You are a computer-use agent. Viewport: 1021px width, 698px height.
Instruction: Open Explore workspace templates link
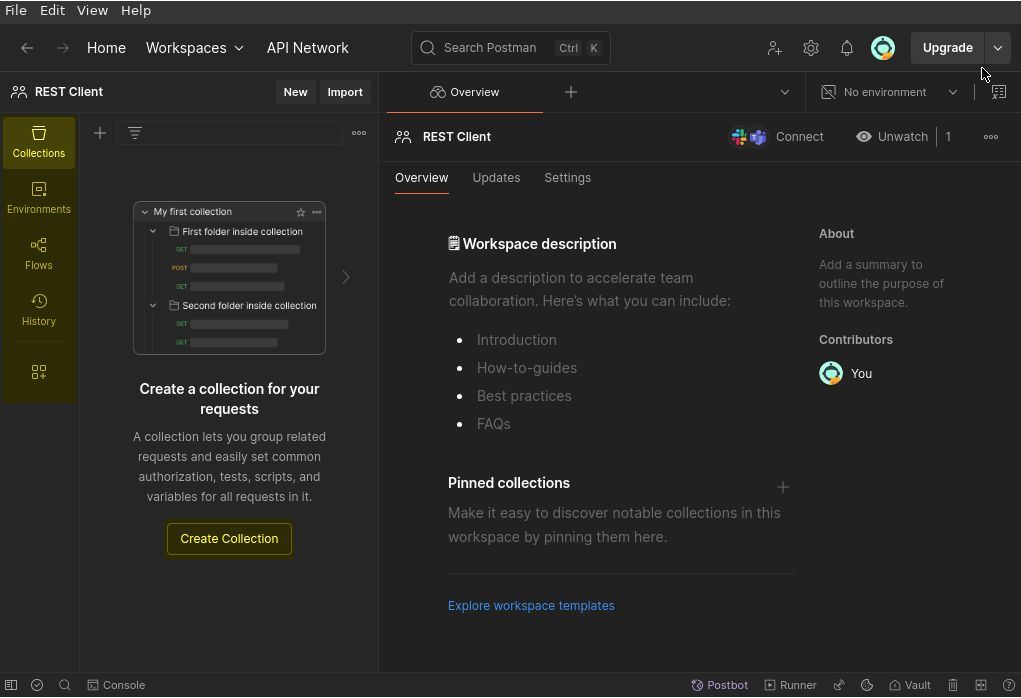pyautogui.click(x=531, y=606)
